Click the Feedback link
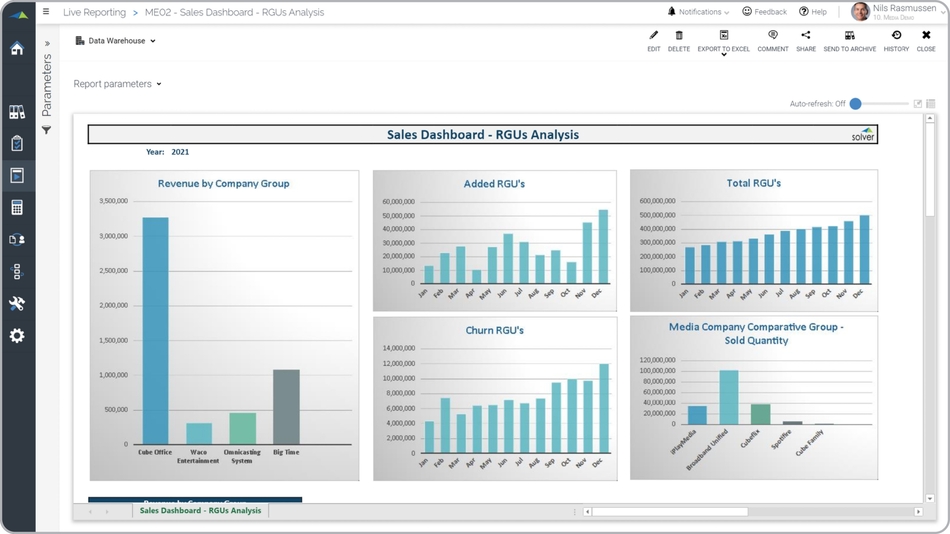Viewport: 950px width, 534px height. pyautogui.click(x=764, y=12)
